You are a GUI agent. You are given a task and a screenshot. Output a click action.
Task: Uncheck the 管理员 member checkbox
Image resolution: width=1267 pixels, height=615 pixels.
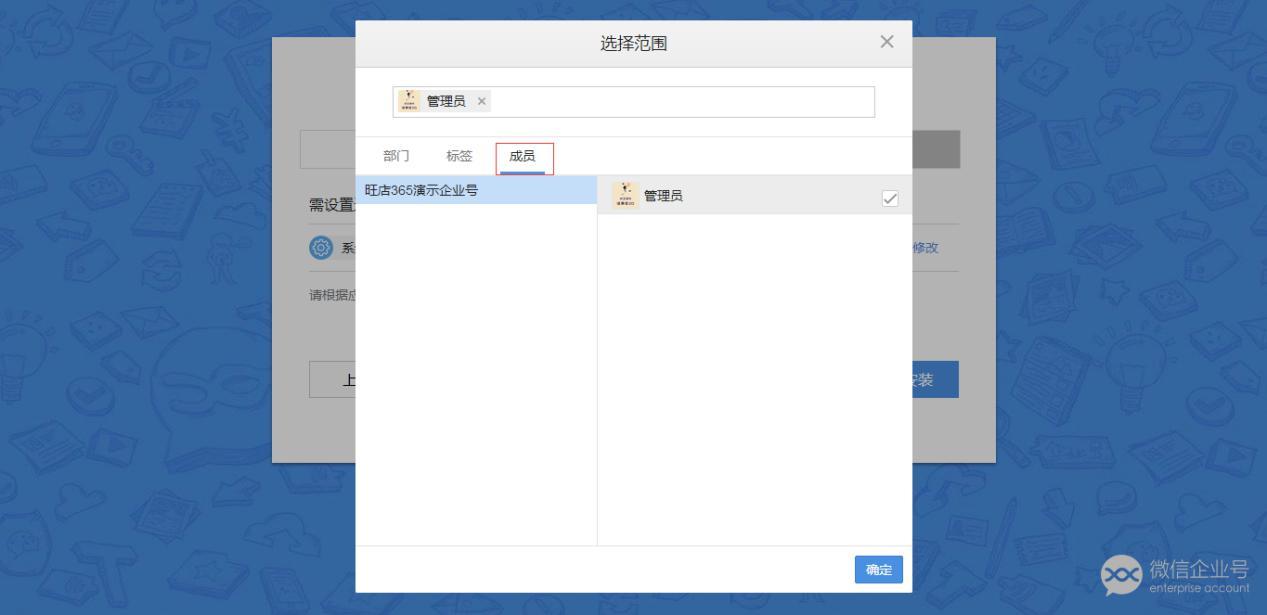click(x=890, y=198)
